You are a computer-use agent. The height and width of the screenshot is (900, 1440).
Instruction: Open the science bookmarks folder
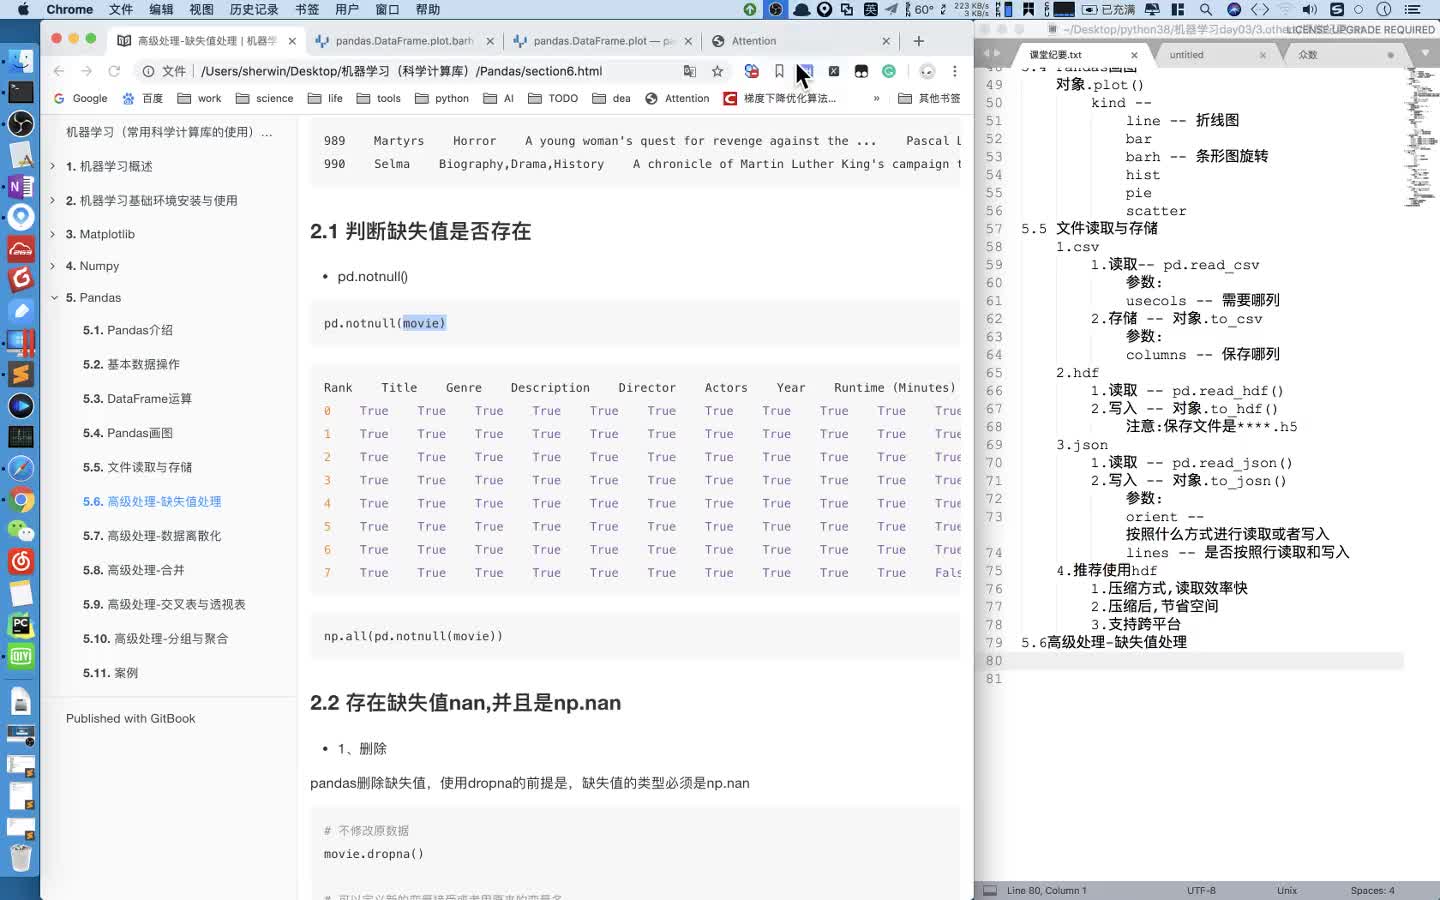click(x=264, y=98)
